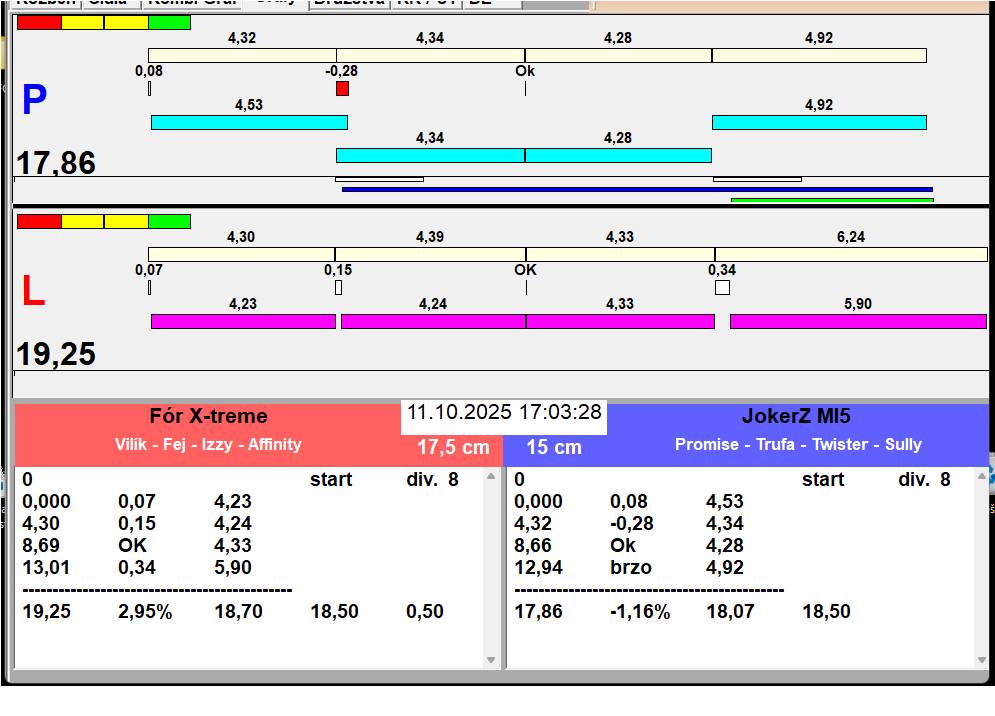Screen dimensions: 995x716
Task: Click lane P yellow light beside the green light
Action: point(126,22)
